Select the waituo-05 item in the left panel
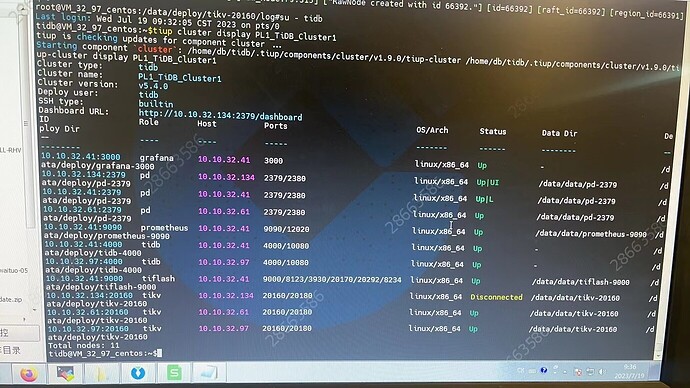Image resolution: width=690 pixels, height=388 pixels. pos(14,270)
